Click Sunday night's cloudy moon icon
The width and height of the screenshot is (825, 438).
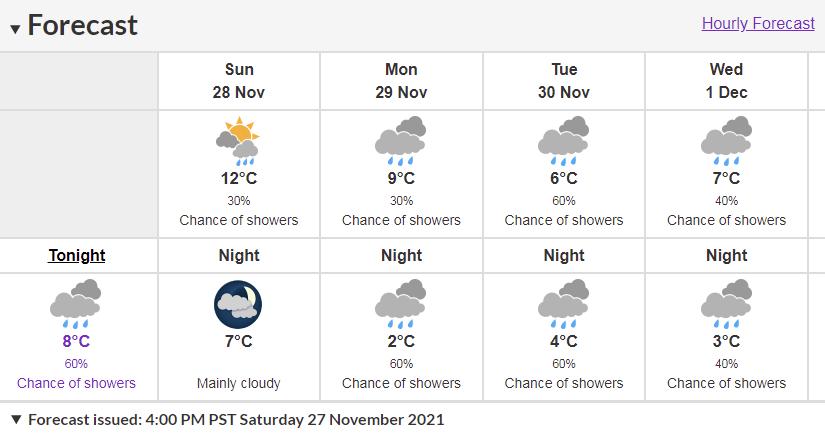pos(238,304)
